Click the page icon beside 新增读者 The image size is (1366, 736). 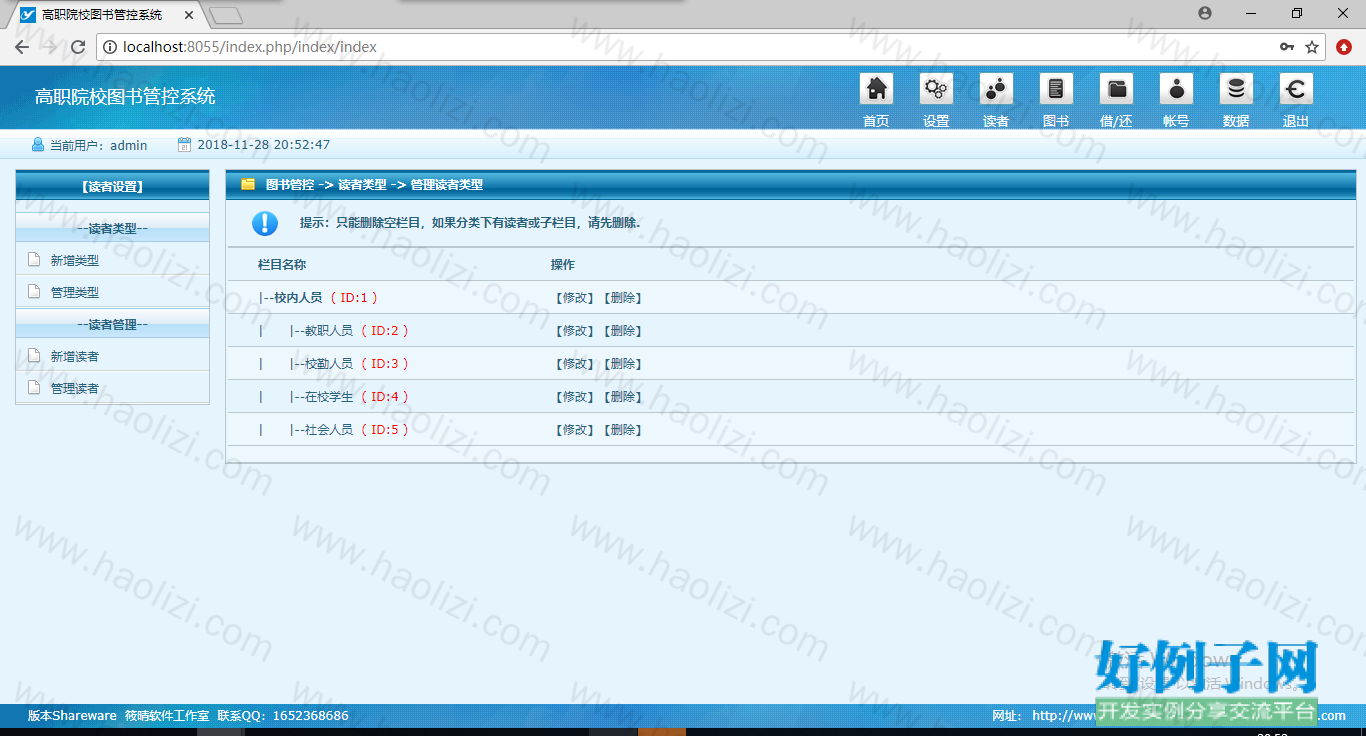(34, 356)
